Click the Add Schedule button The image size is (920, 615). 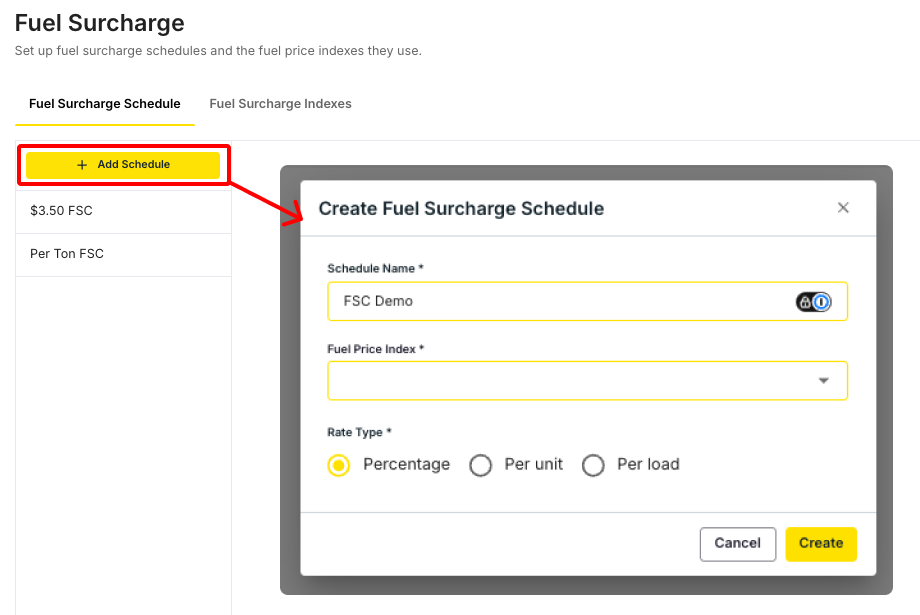[x=123, y=165]
